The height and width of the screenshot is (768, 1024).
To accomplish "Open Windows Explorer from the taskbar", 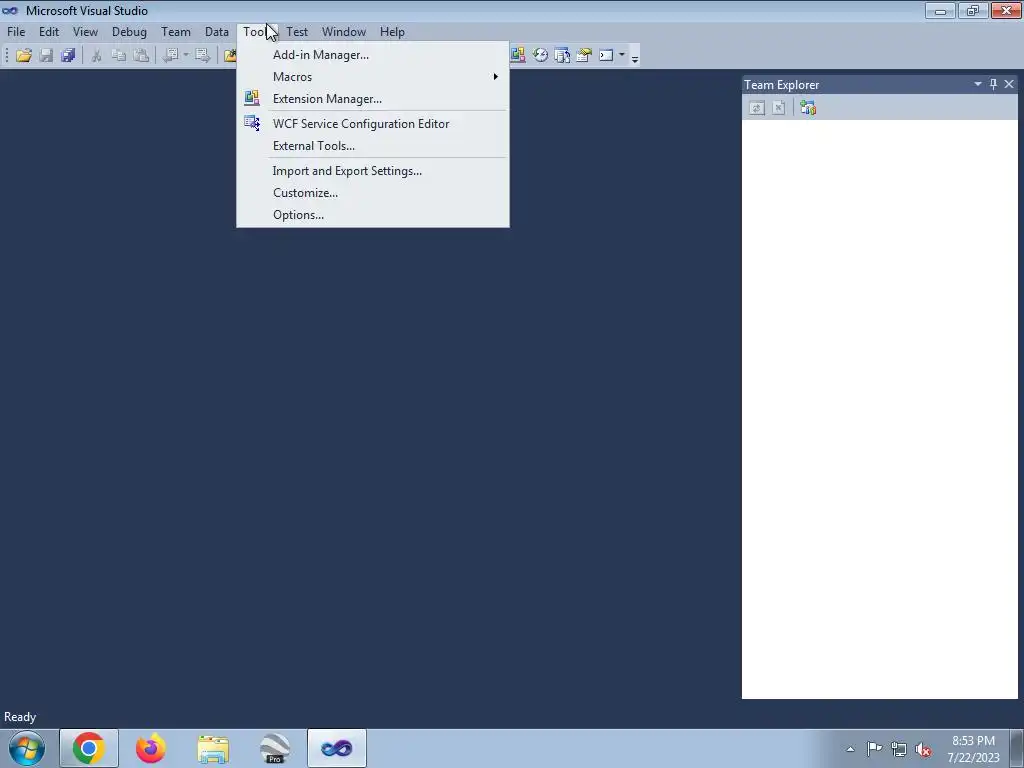I will tap(213, 748).
